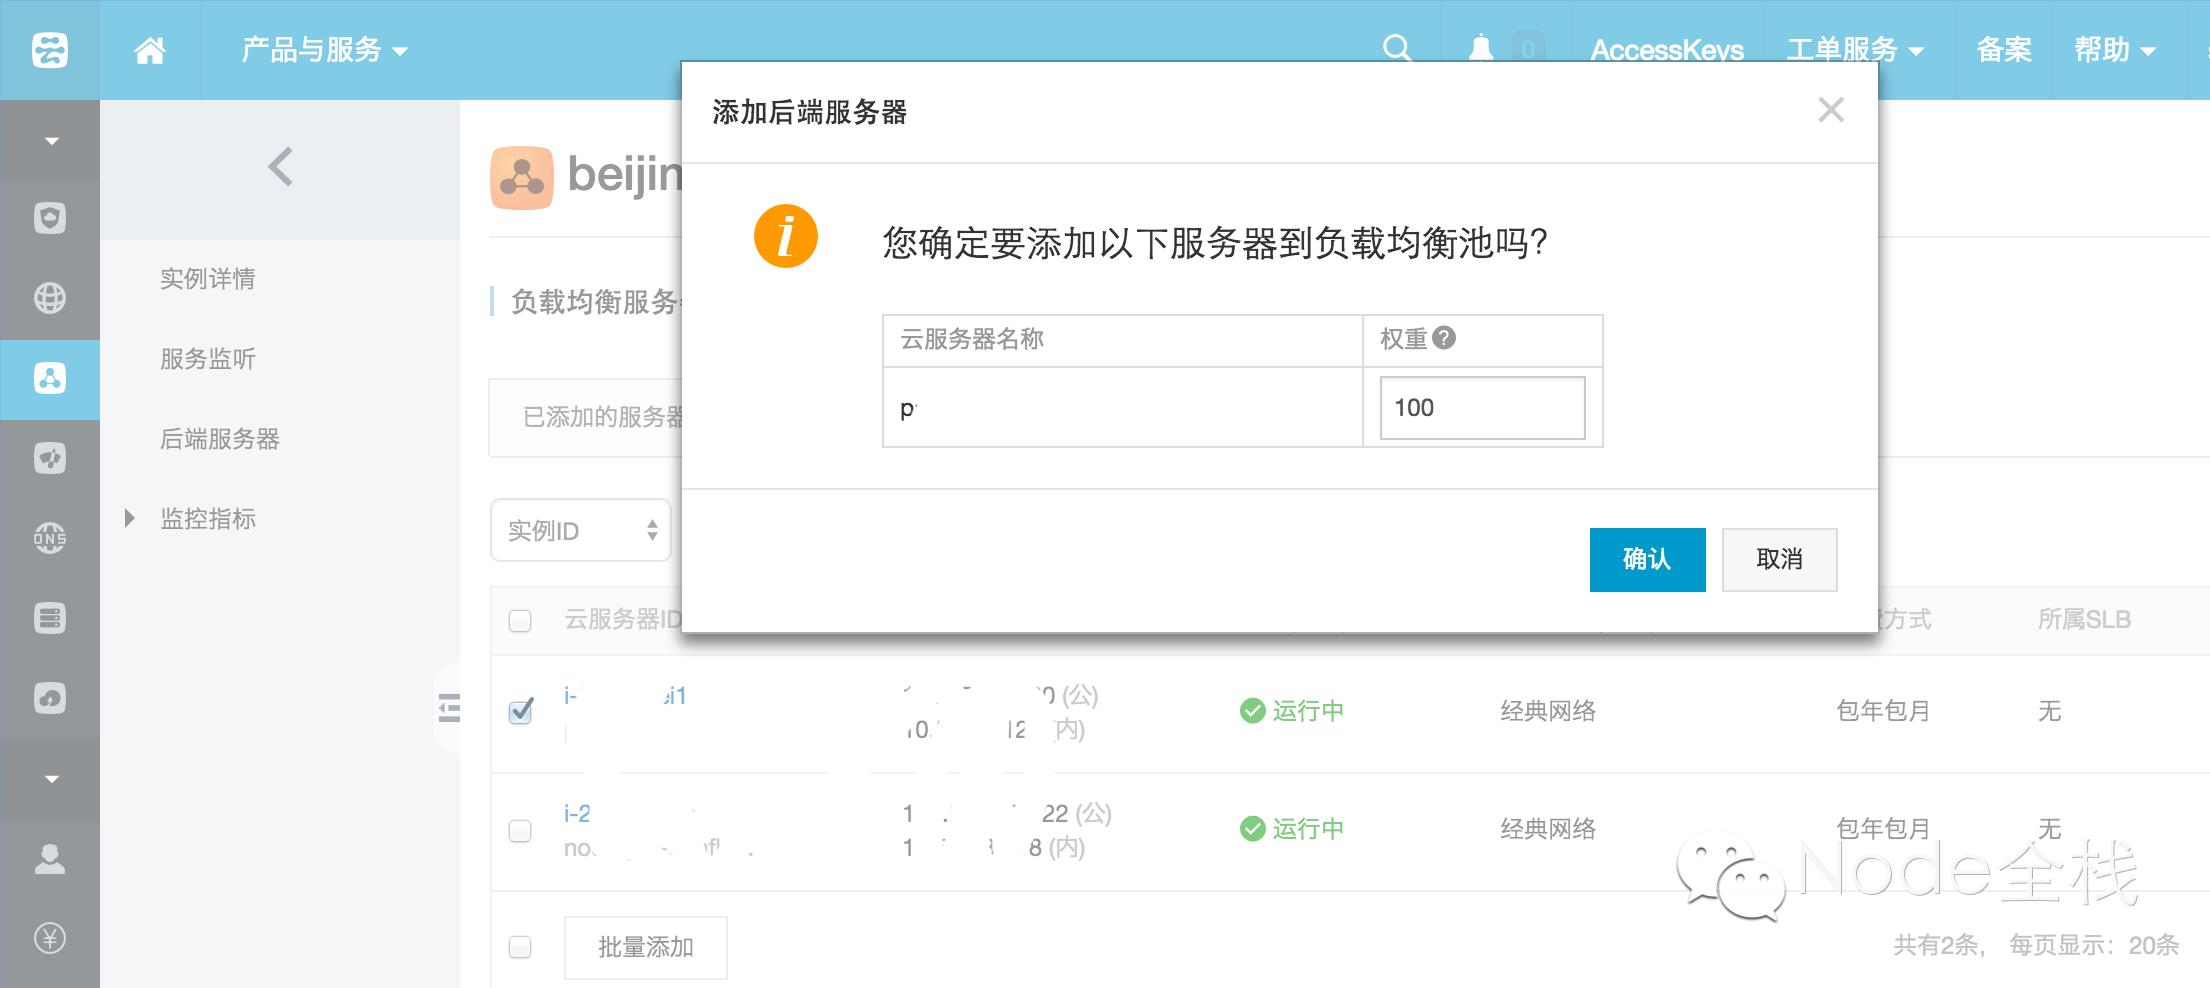This screenshot has width=2210, height=988.
Task: Click the weight input field showing 100
Action: (x=1482, y=407)
